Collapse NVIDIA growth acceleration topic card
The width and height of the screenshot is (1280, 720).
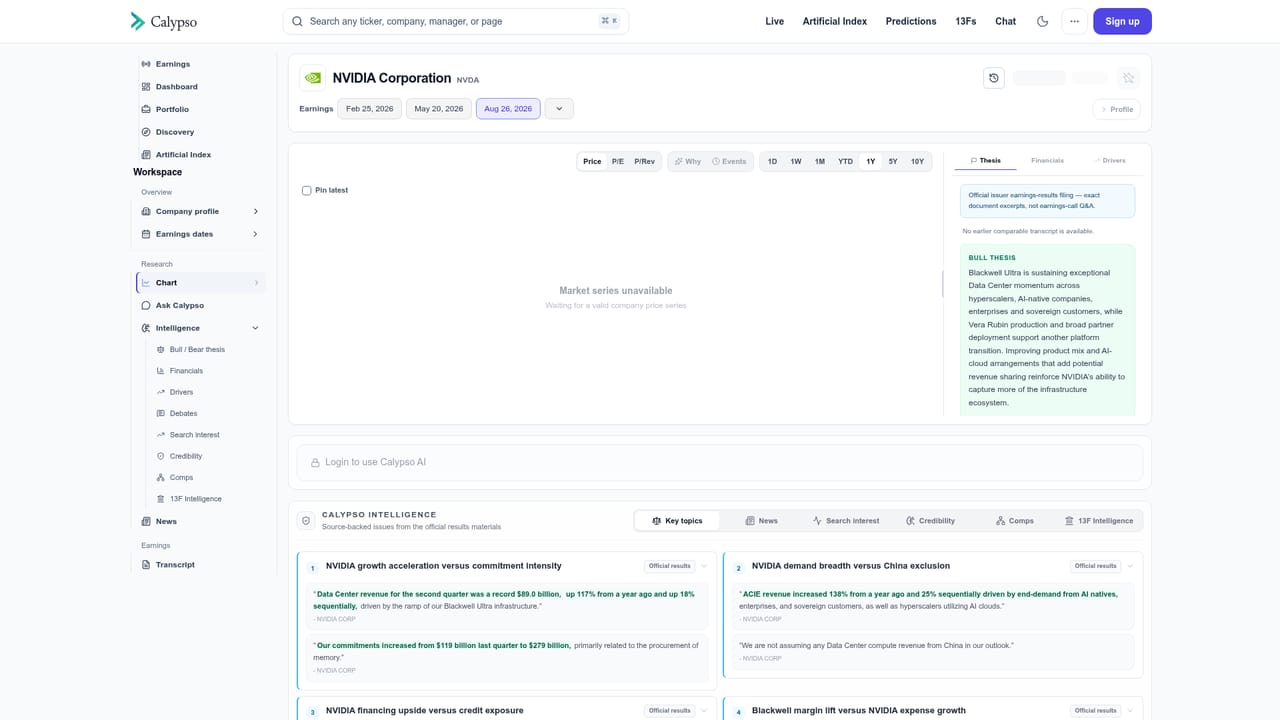click(704, 566)
